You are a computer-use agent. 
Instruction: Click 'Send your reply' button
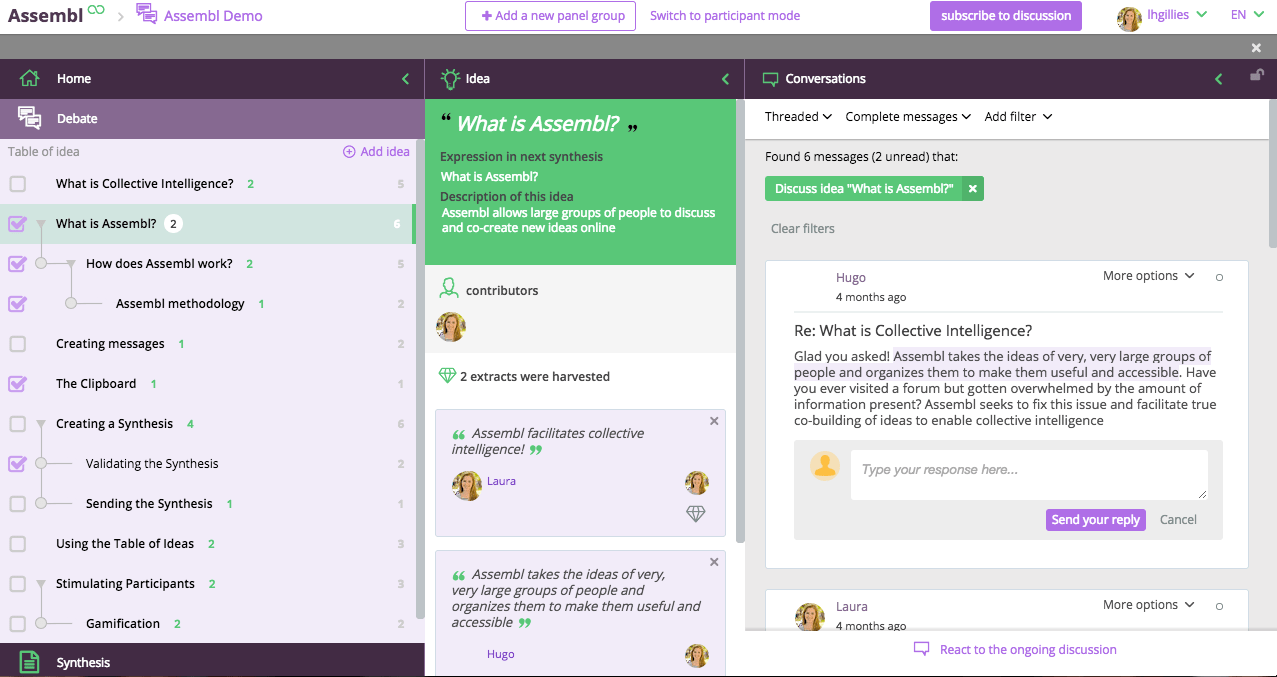click(x=1096, y=520)
